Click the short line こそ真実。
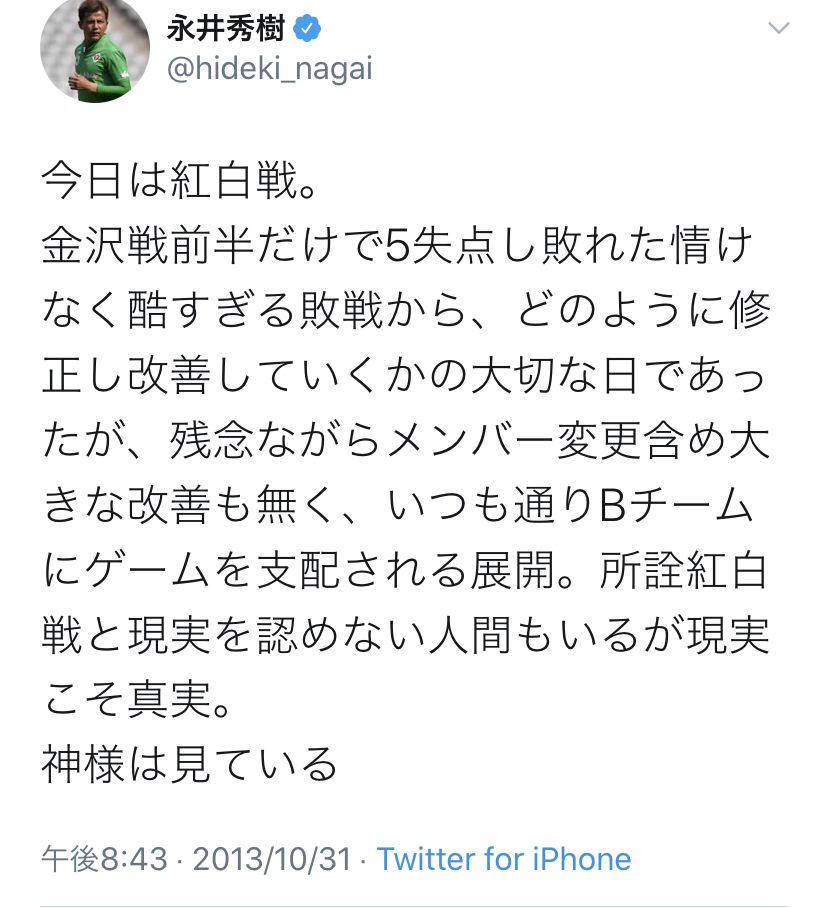The width and height of the screenshot is (828, 908). click(x=137, y=700)
